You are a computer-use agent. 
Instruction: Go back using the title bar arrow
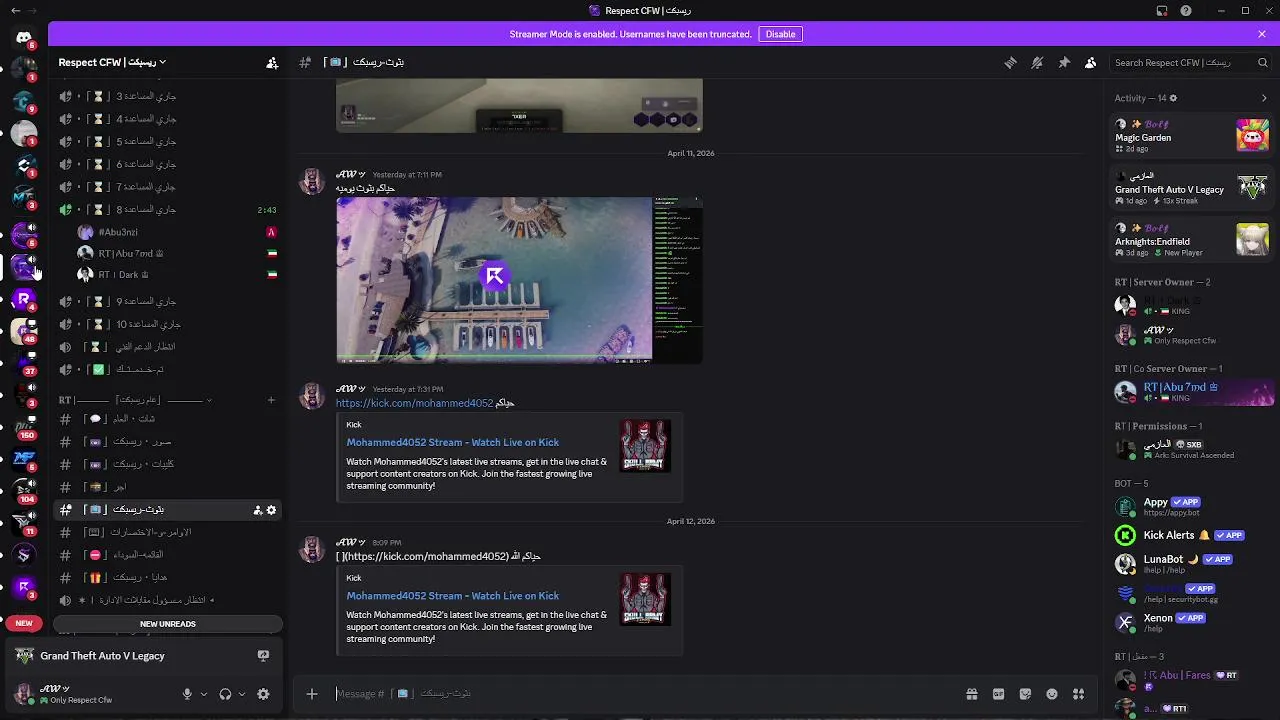click(x=15, y=11)
